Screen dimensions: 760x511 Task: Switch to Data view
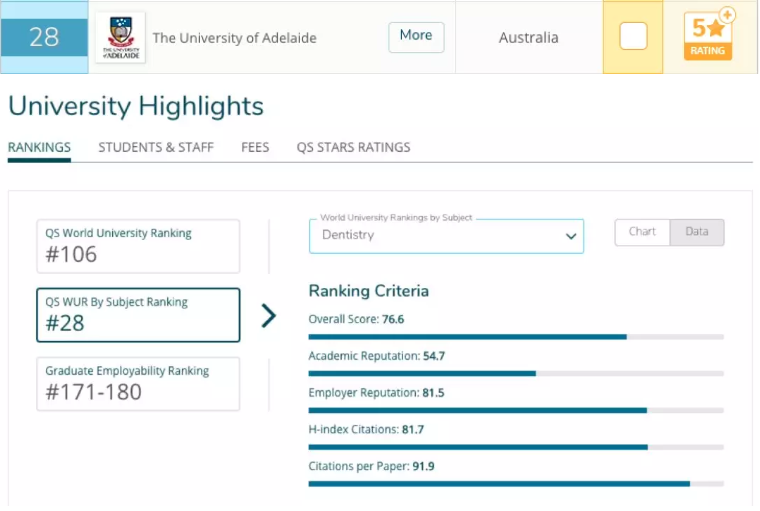coord(696,232)
